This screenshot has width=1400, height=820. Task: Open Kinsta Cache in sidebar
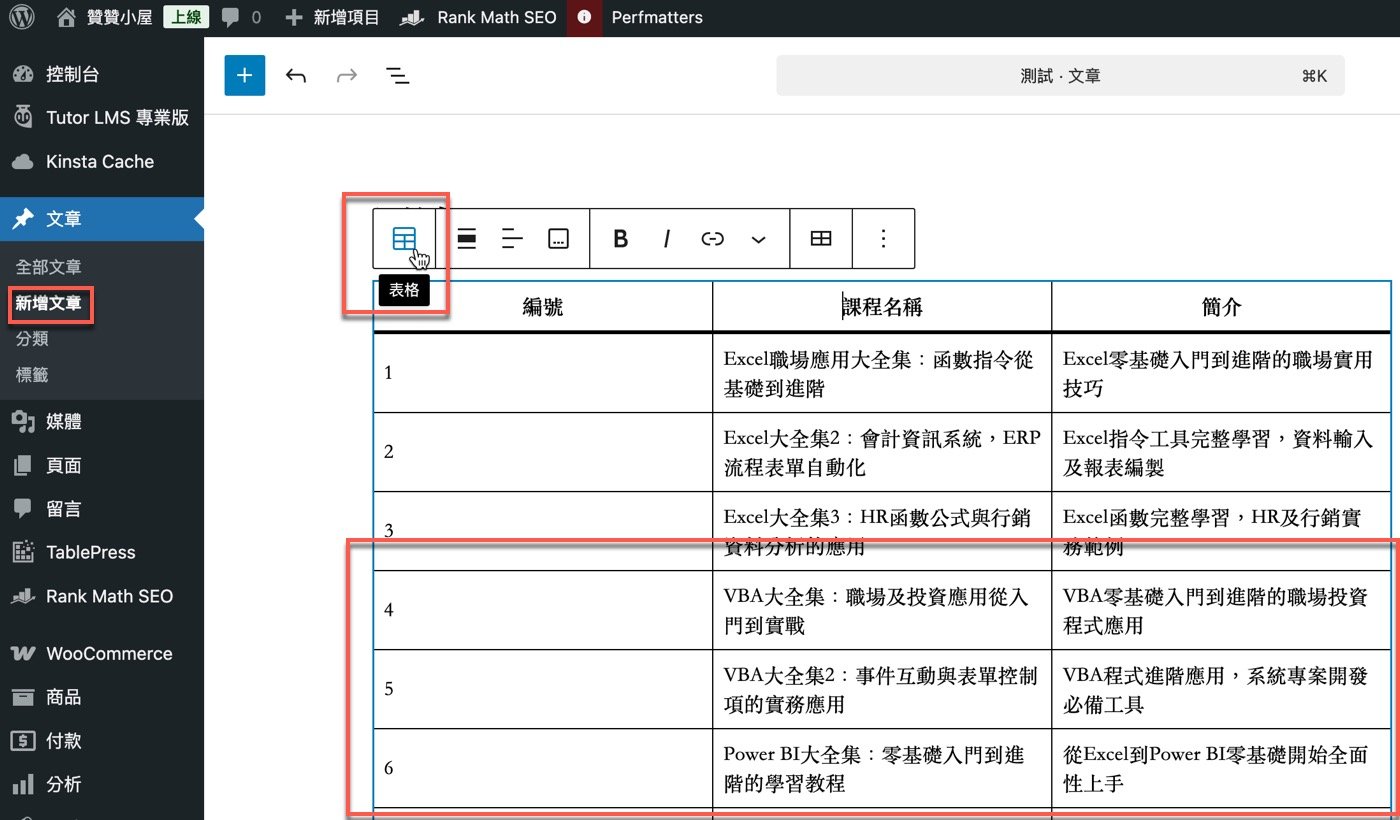tap(102, 161)
